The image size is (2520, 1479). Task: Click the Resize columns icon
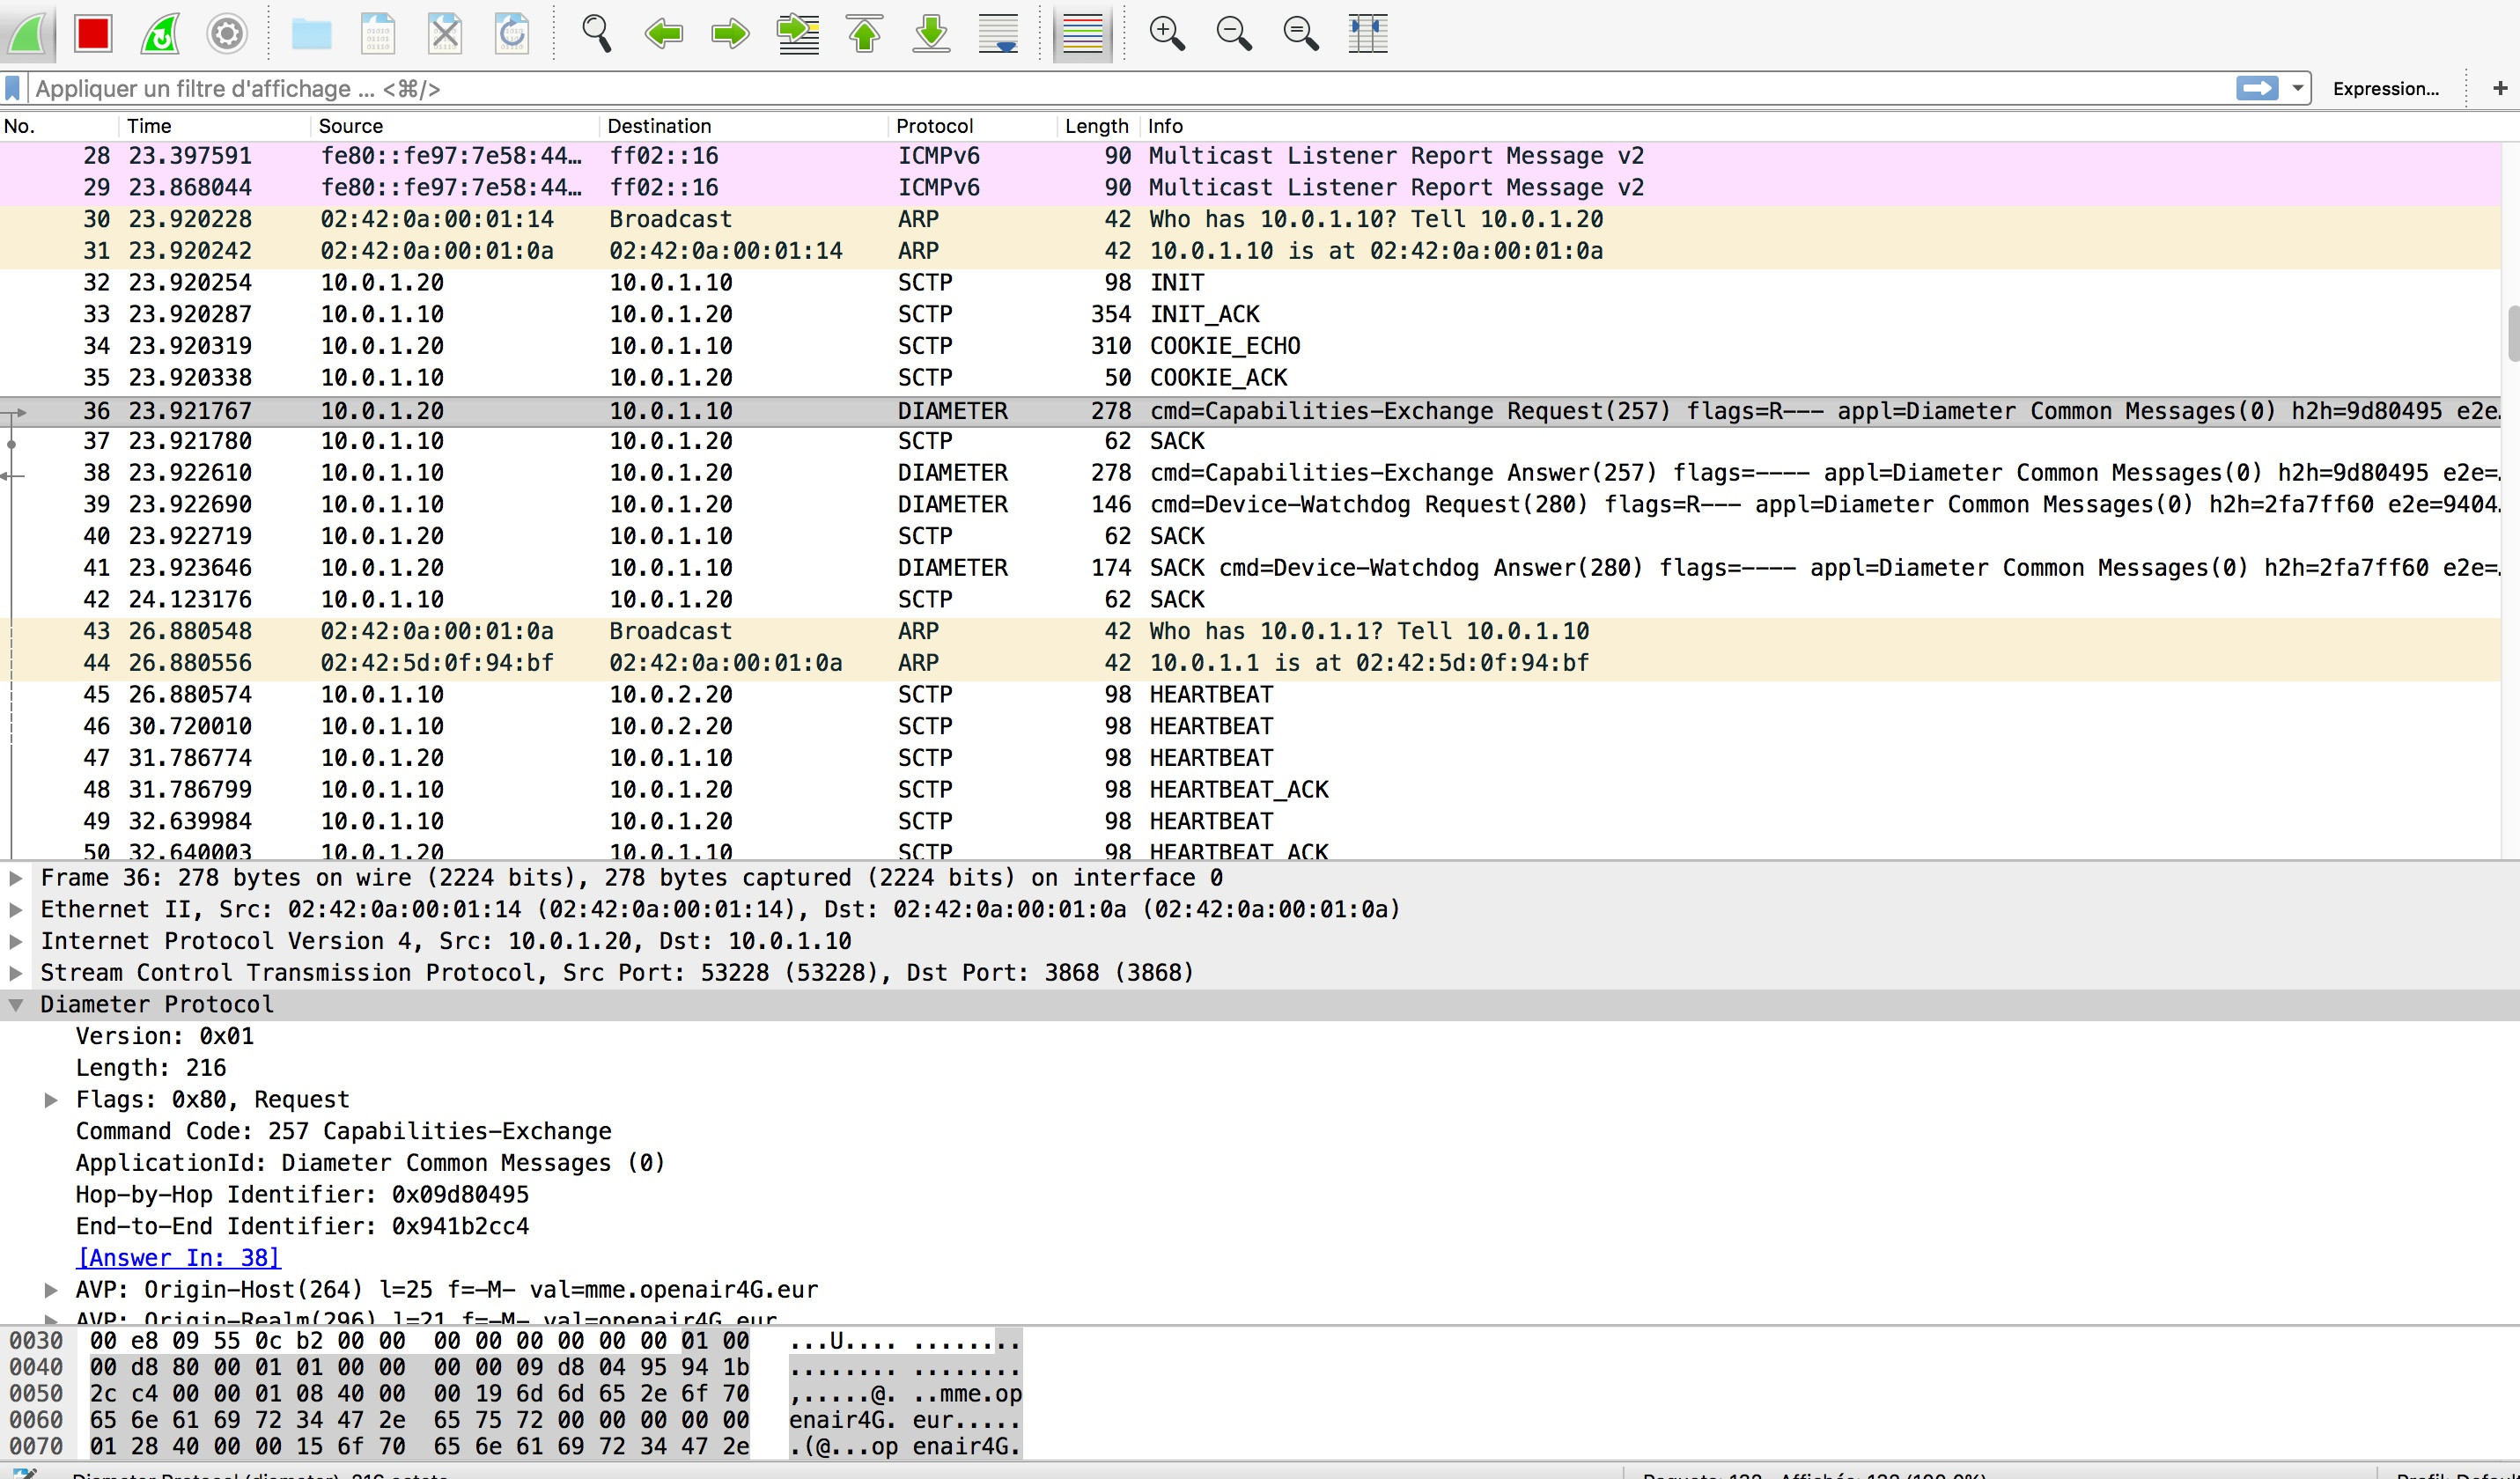[x=1367, y=34]
